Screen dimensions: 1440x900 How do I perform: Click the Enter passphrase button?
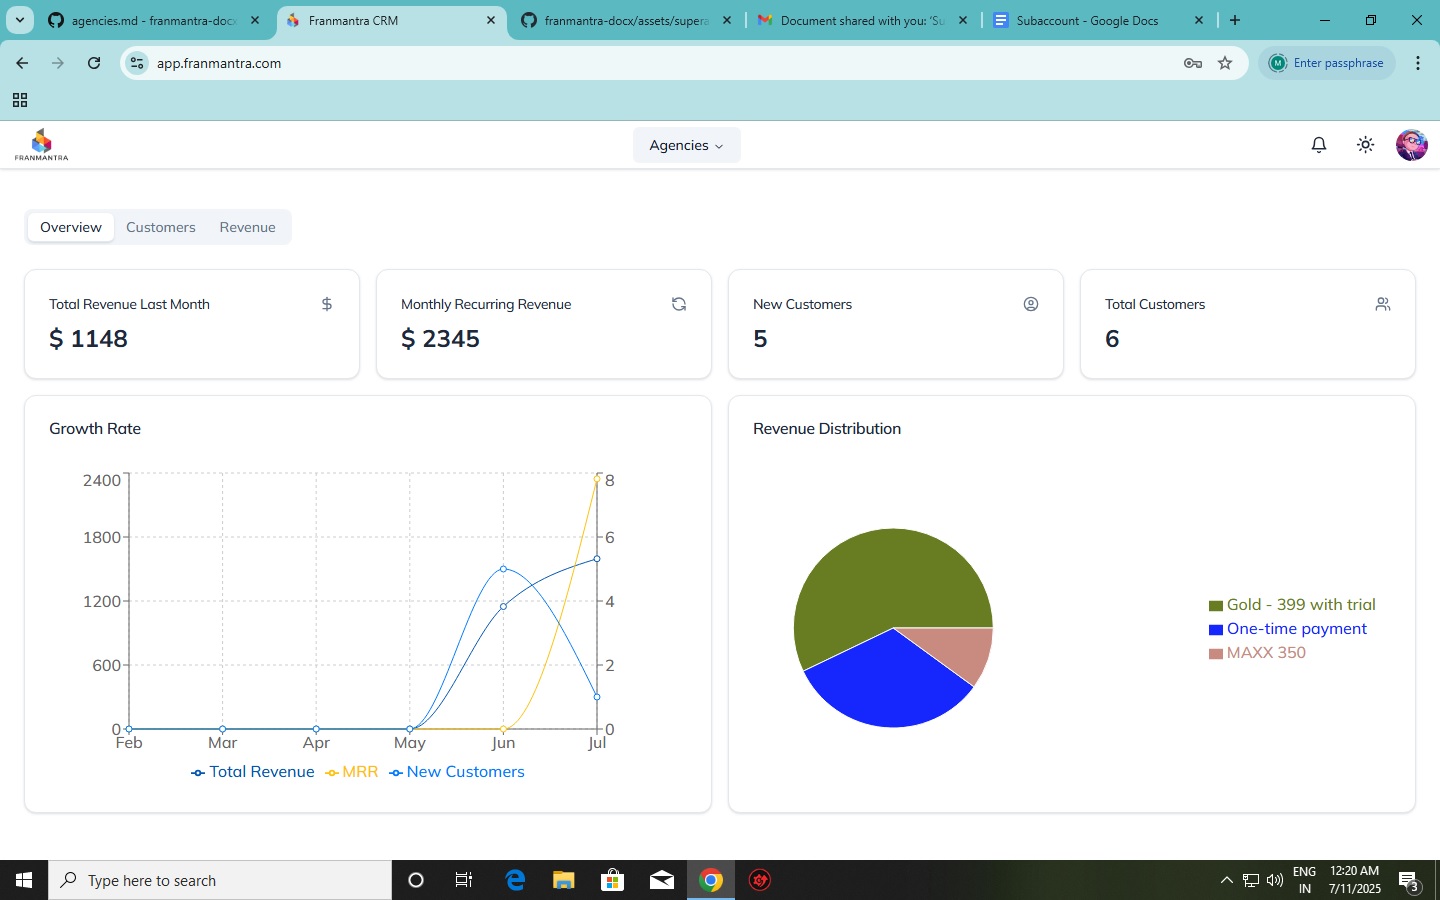pyautogui.click(x=1327, y=62)
